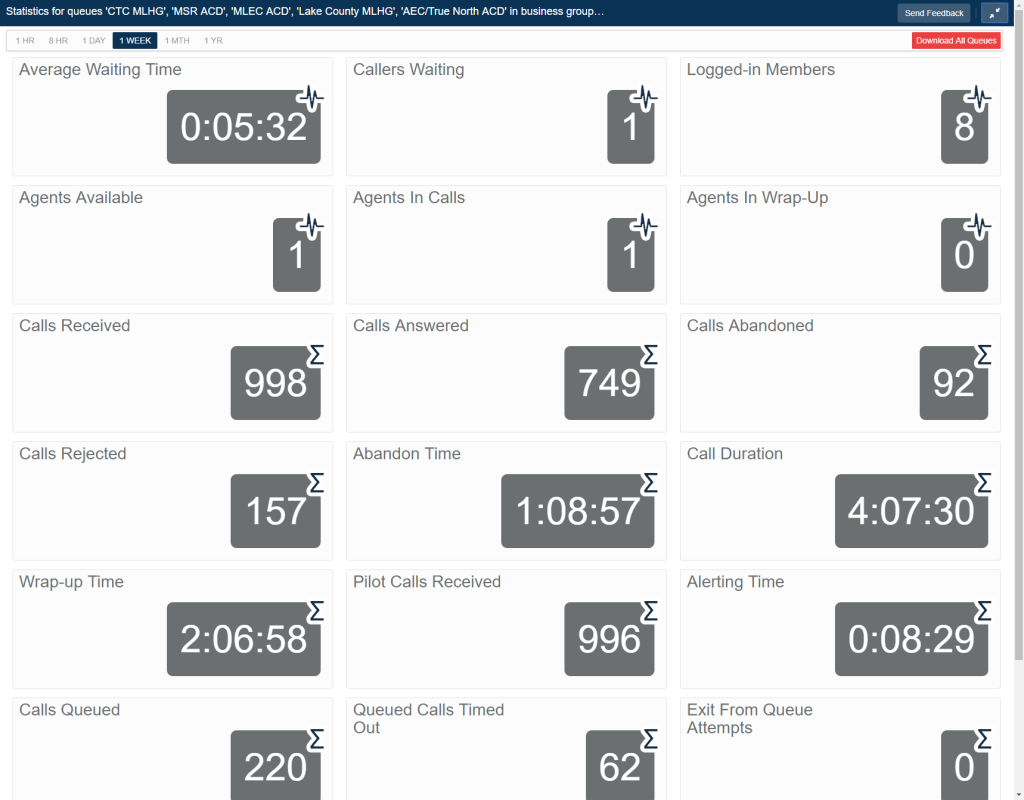
Task: Click the Calls Abandoned value 92
Action: (x=953, y=383)
